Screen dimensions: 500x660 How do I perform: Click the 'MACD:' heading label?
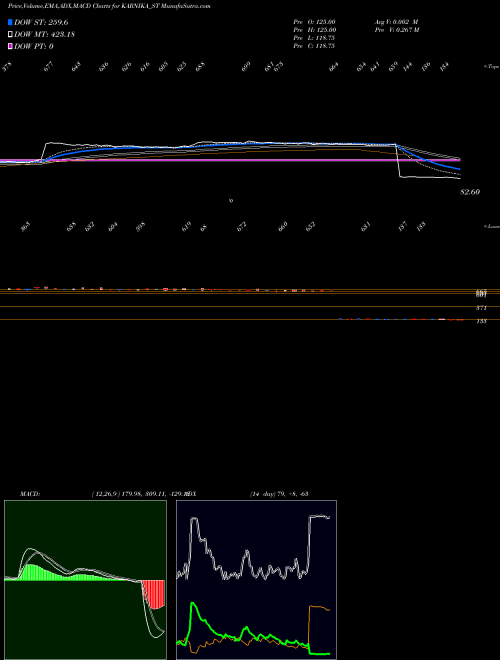[x=30, y=493]
